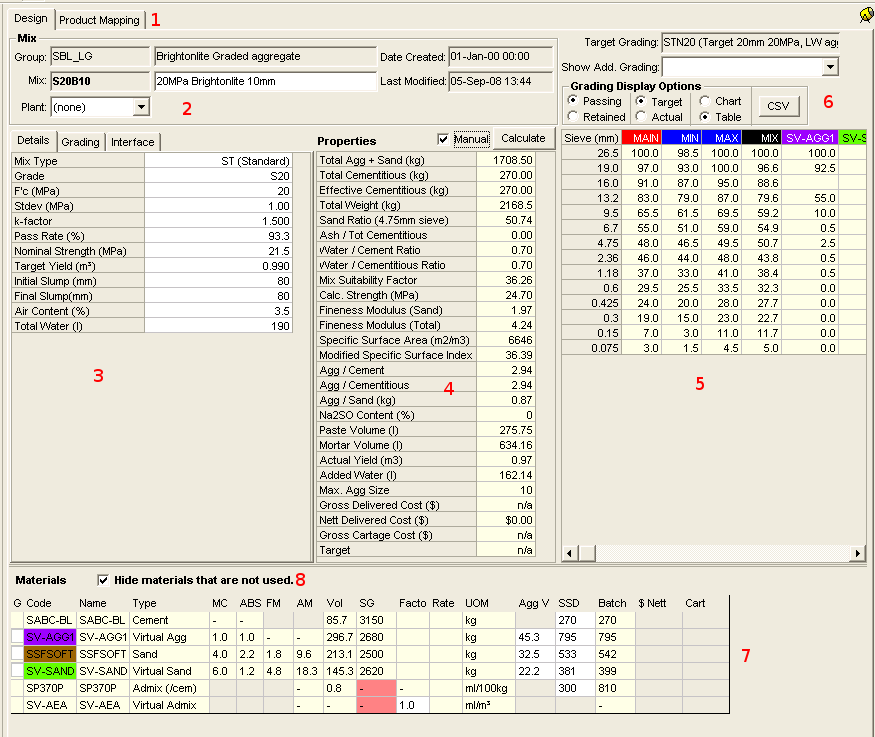Select the Actual radio button
The width and height of the screenshot is (875, 737).
(642, 117)
